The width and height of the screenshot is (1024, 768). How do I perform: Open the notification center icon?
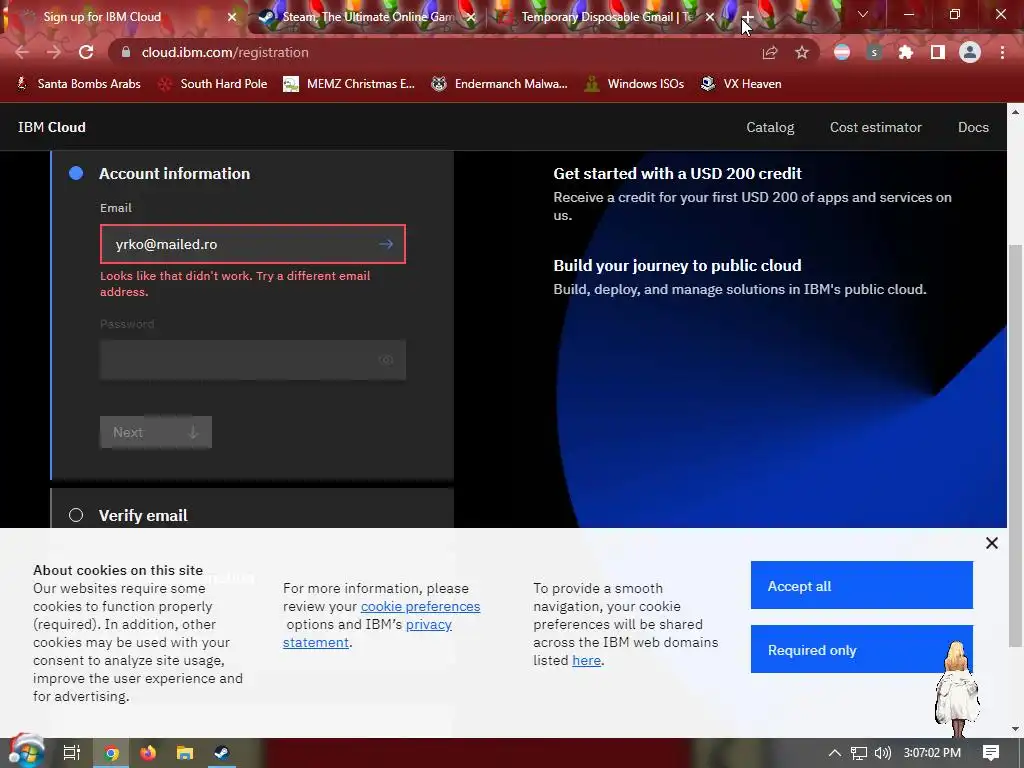pos(991,753)
